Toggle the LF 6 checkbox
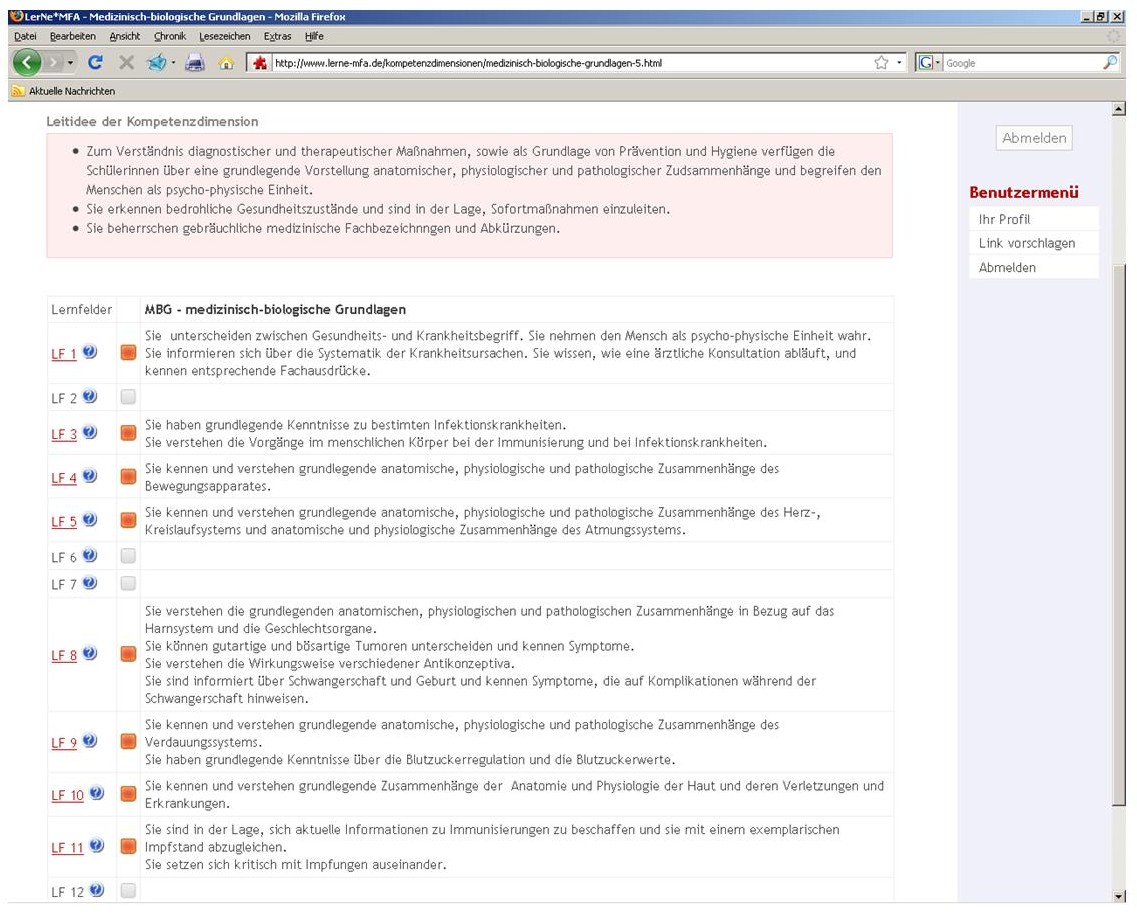The width and height of the screenshot is (1137, 915). tap(128, 556)
